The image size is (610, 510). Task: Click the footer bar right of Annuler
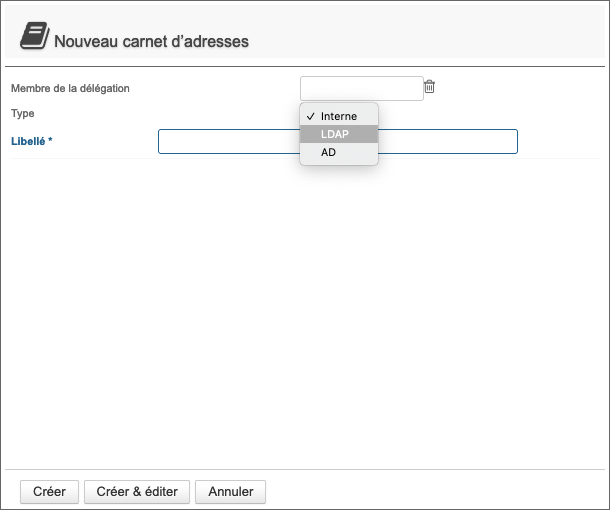pyautogui.click(x=430, y=491)
